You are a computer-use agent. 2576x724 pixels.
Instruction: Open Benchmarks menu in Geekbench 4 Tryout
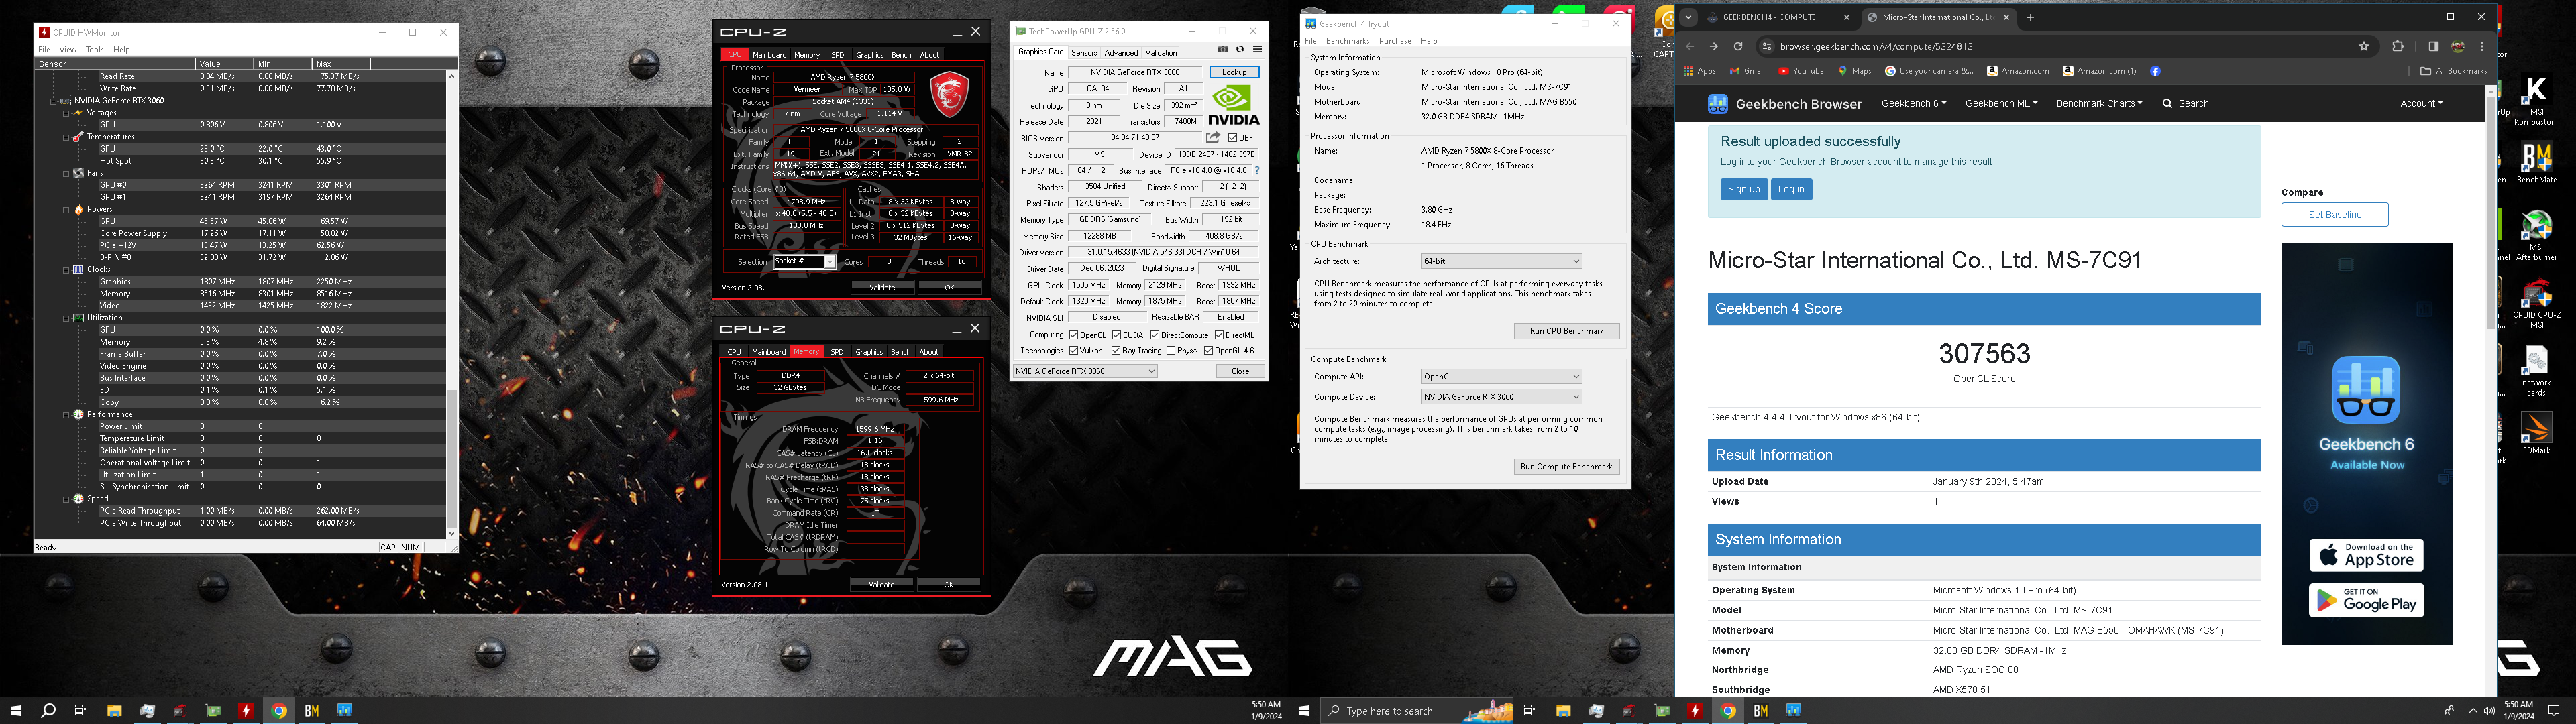[1347, 41]
